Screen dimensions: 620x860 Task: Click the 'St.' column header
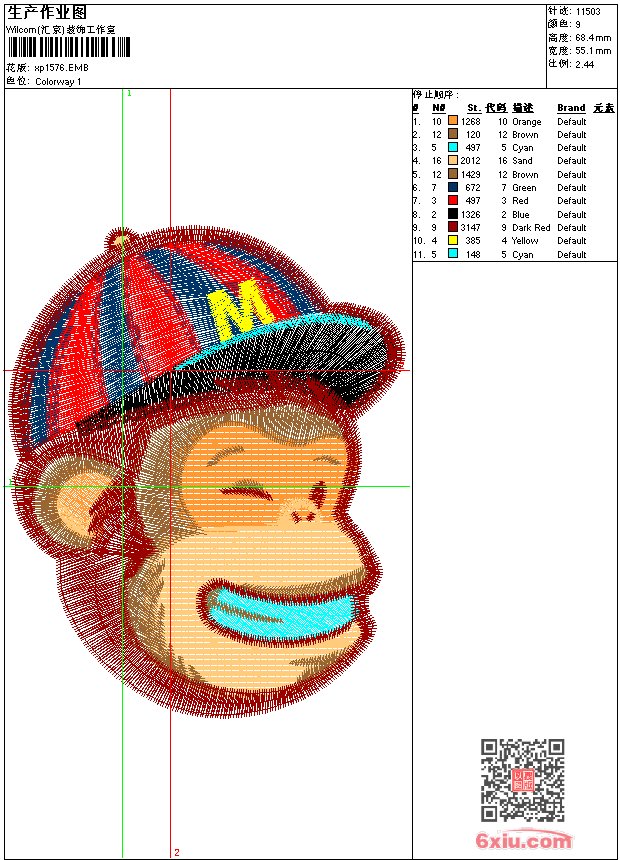474,108
